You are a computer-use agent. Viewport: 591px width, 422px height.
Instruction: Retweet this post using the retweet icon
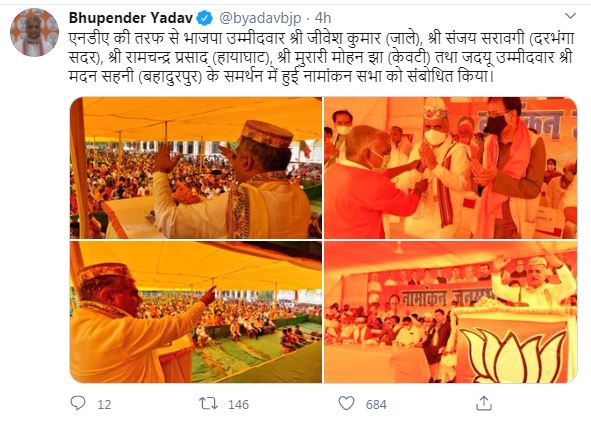[x=208, y=404]
